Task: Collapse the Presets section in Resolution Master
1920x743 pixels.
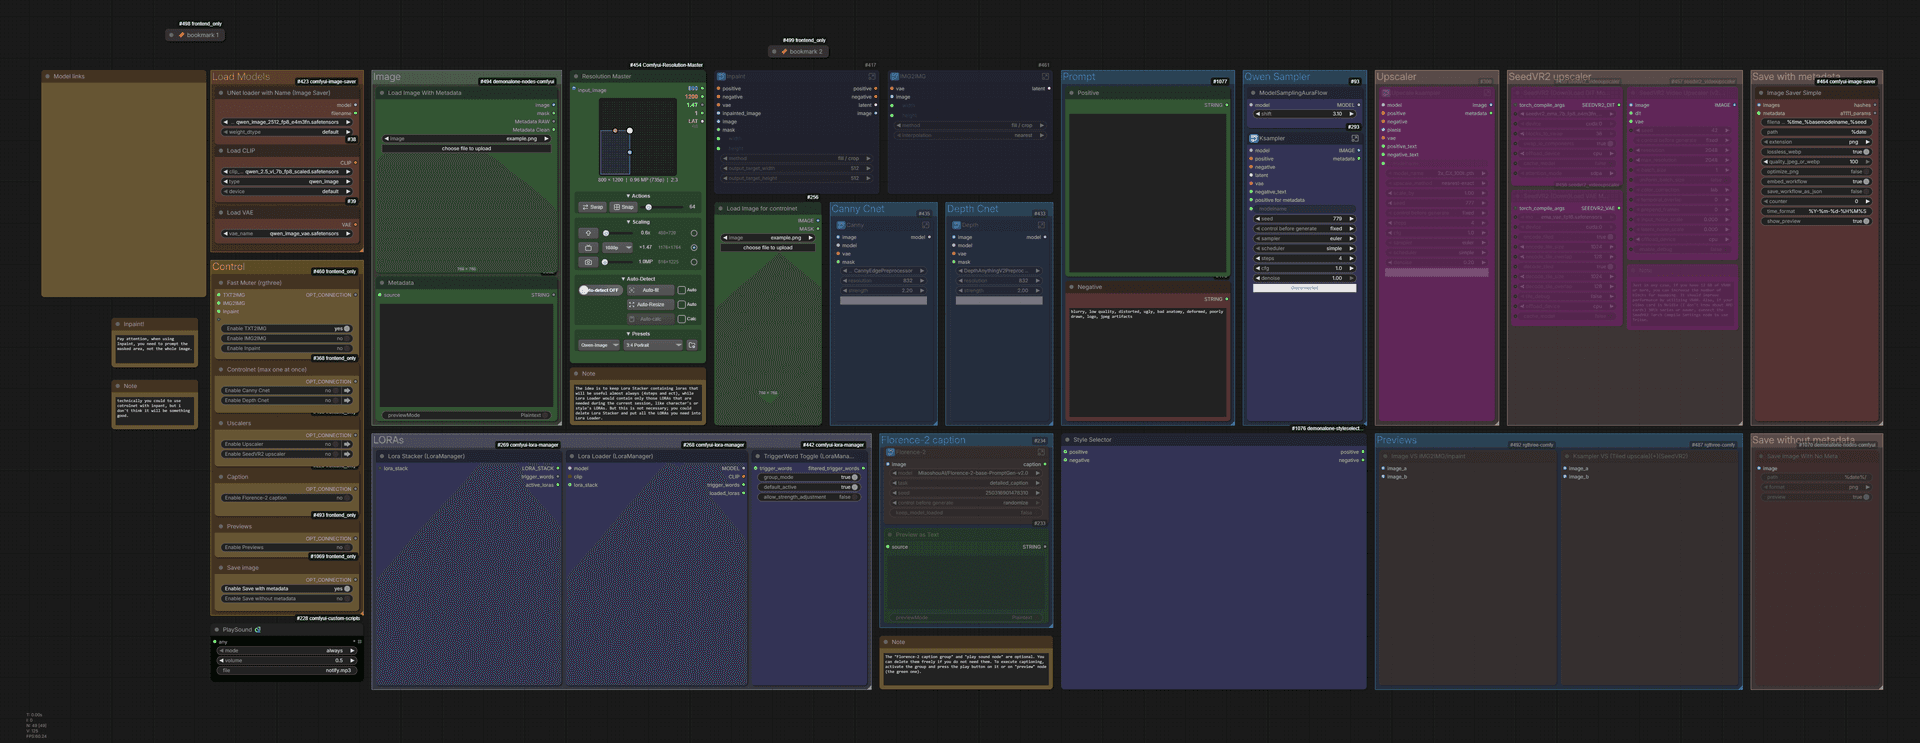Action: click(638, 334)
